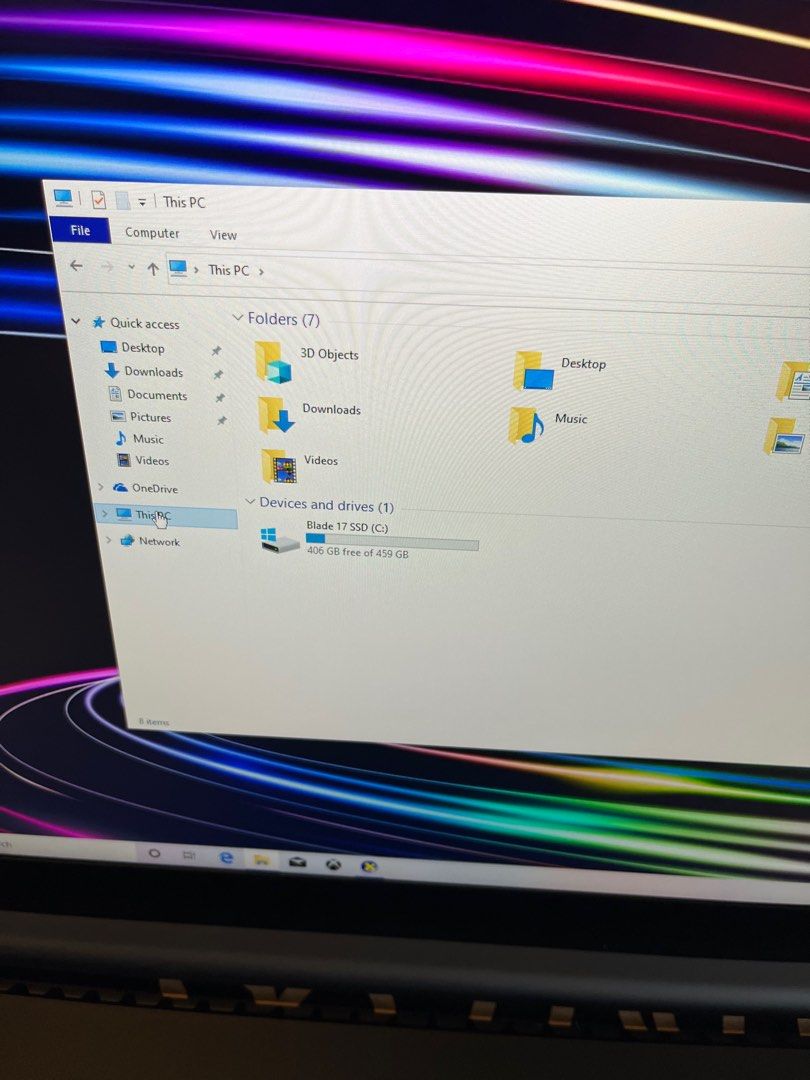Open Pictures in the navigation pane

click(x=150, y=417)
